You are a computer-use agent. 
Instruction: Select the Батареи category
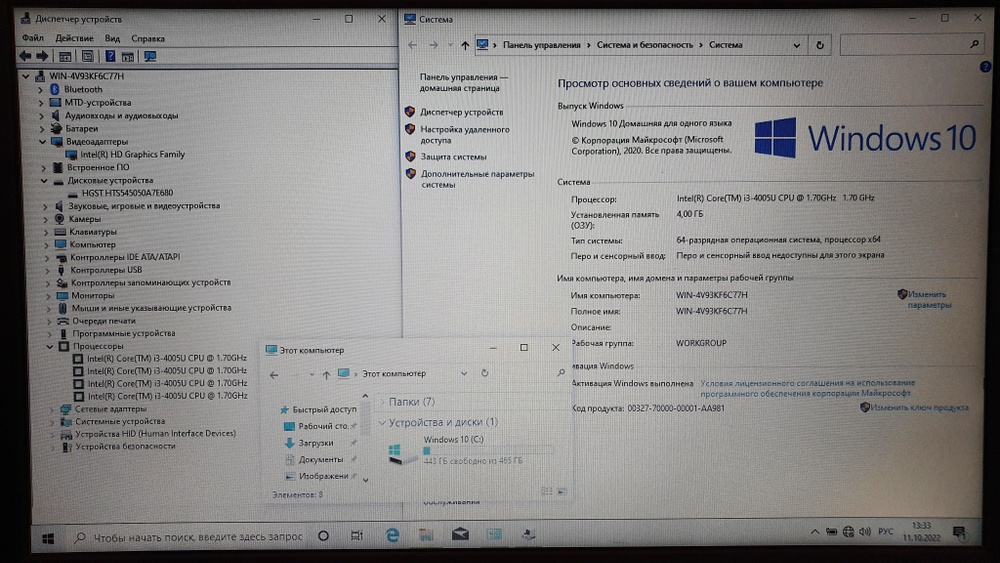point(82,128)
